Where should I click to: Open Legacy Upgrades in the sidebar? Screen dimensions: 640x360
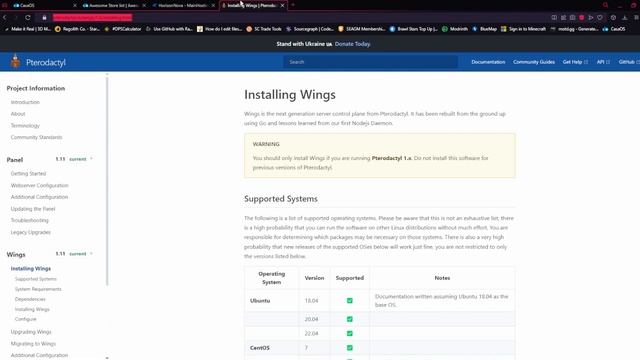pos(31,232)
